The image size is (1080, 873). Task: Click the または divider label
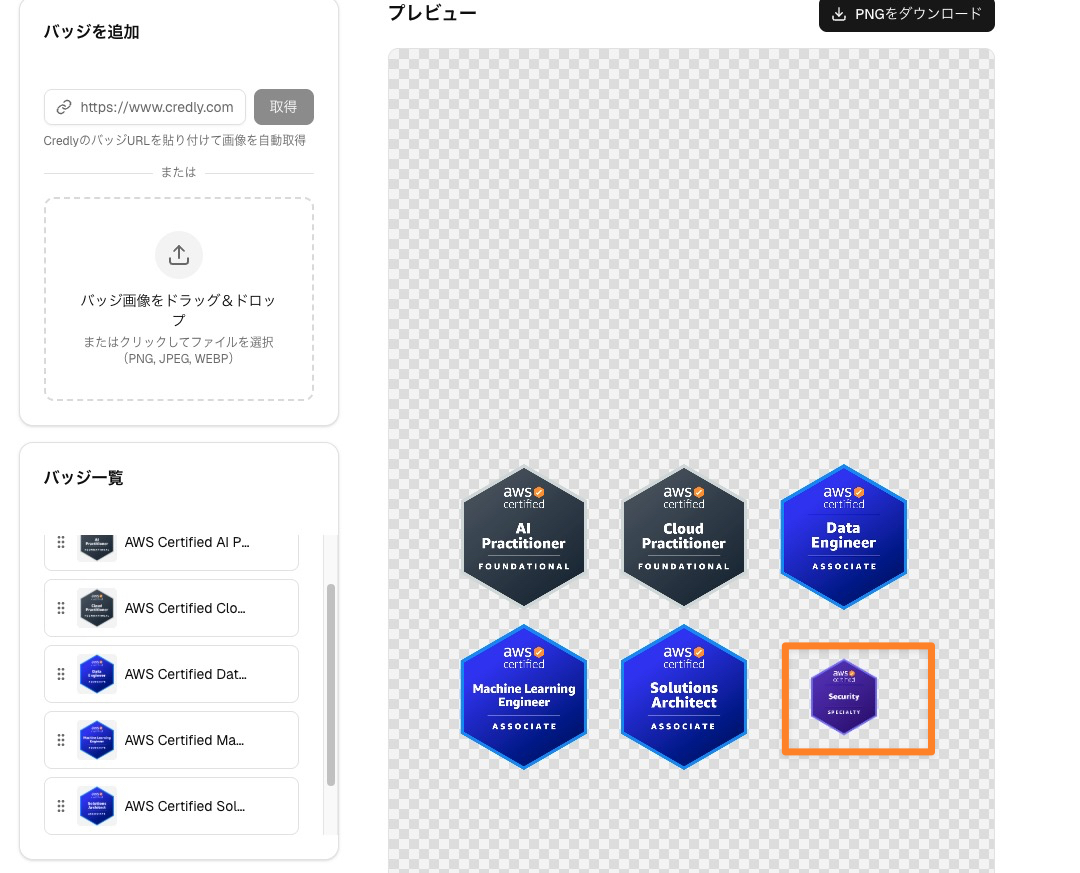pyautogui.click(x=178, y=172)
